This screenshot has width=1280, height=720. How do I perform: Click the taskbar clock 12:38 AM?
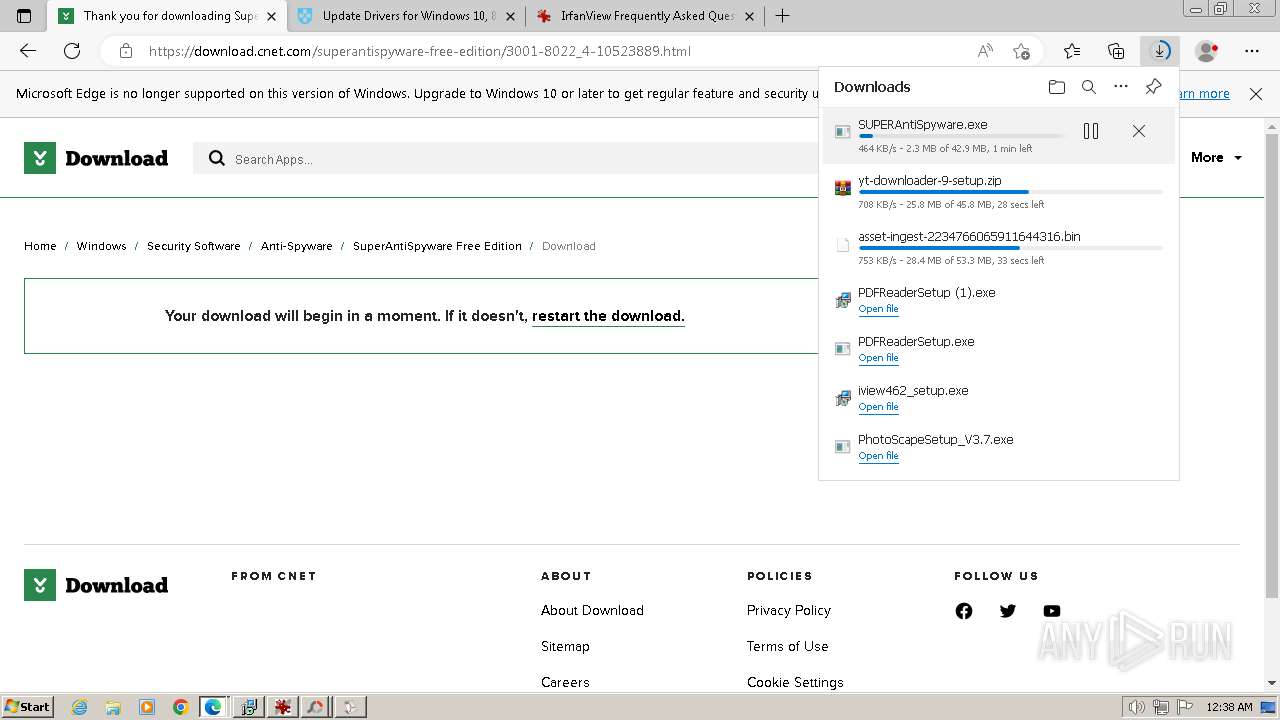(1229, 707)
